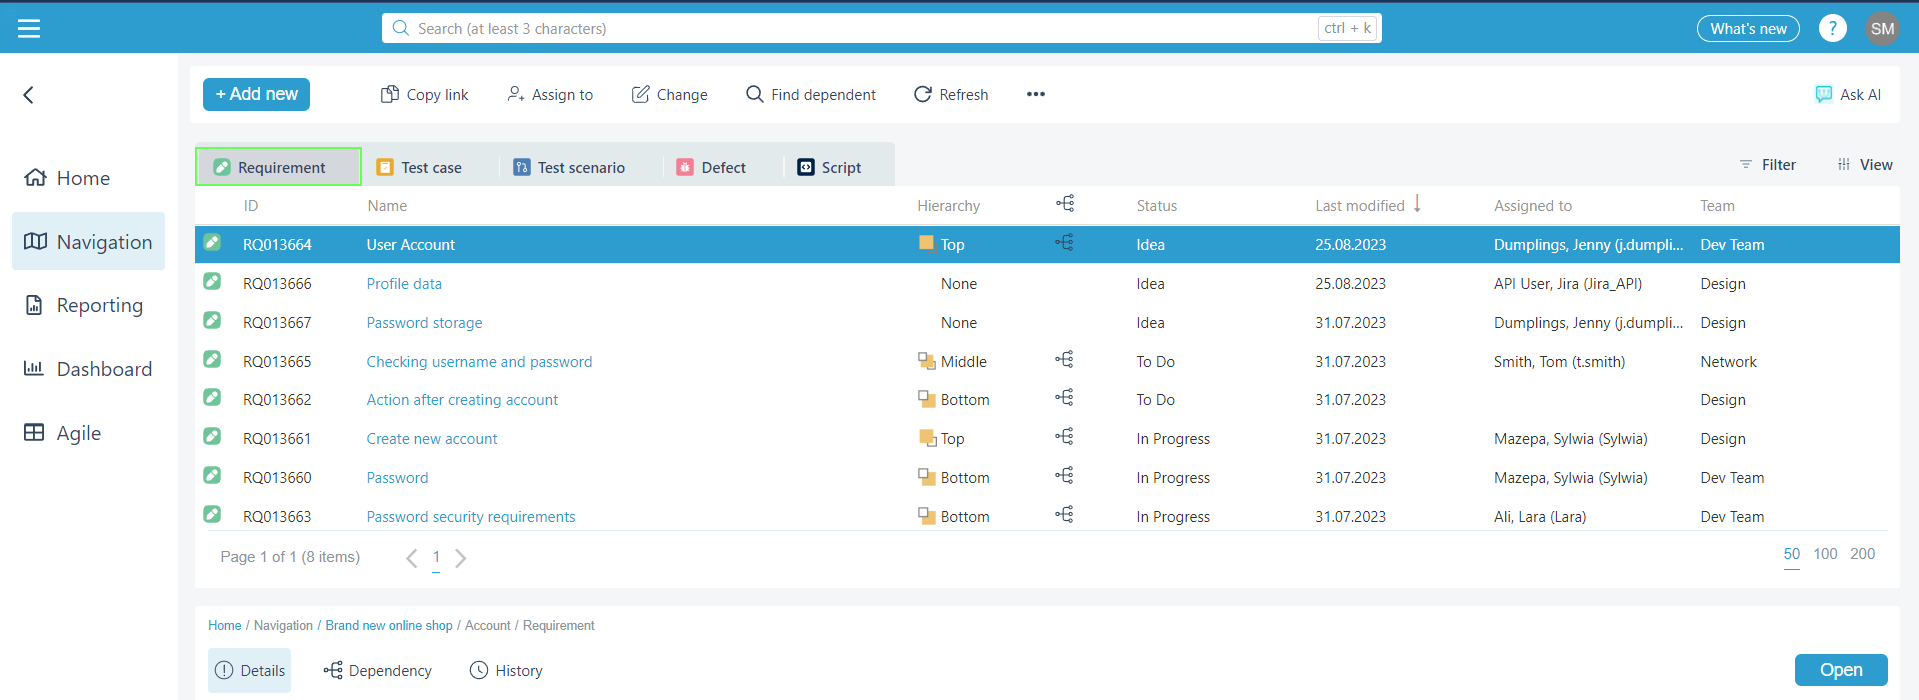Collapse the sidebar with back arrow
Screen dimensions: 1919x700
tap(29, 95)
